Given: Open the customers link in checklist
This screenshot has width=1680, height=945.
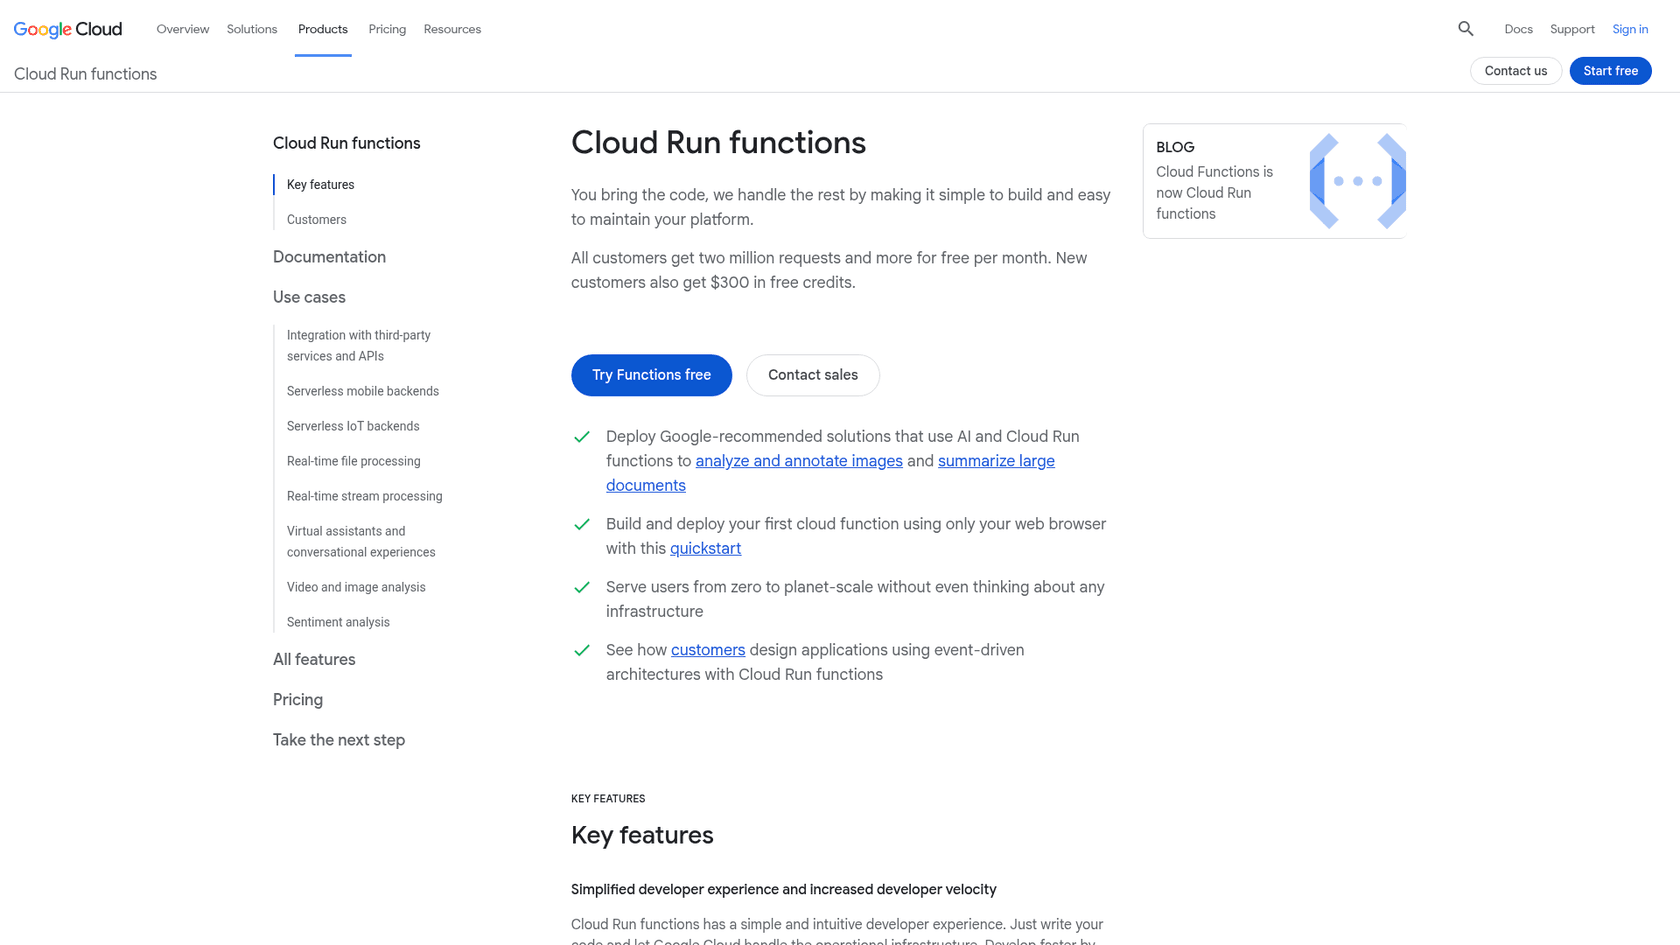Looking at the screenshot, I should coord(708,650).
